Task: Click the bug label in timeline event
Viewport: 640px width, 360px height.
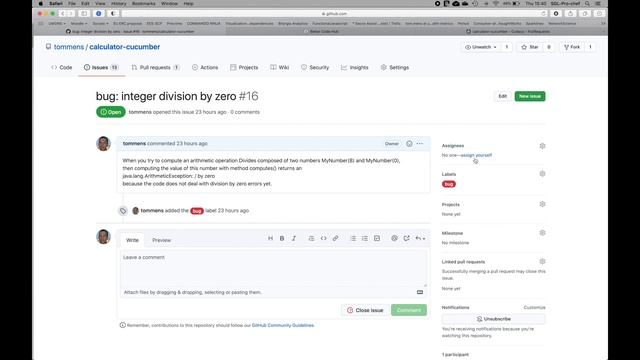Action: pos(197,211)
